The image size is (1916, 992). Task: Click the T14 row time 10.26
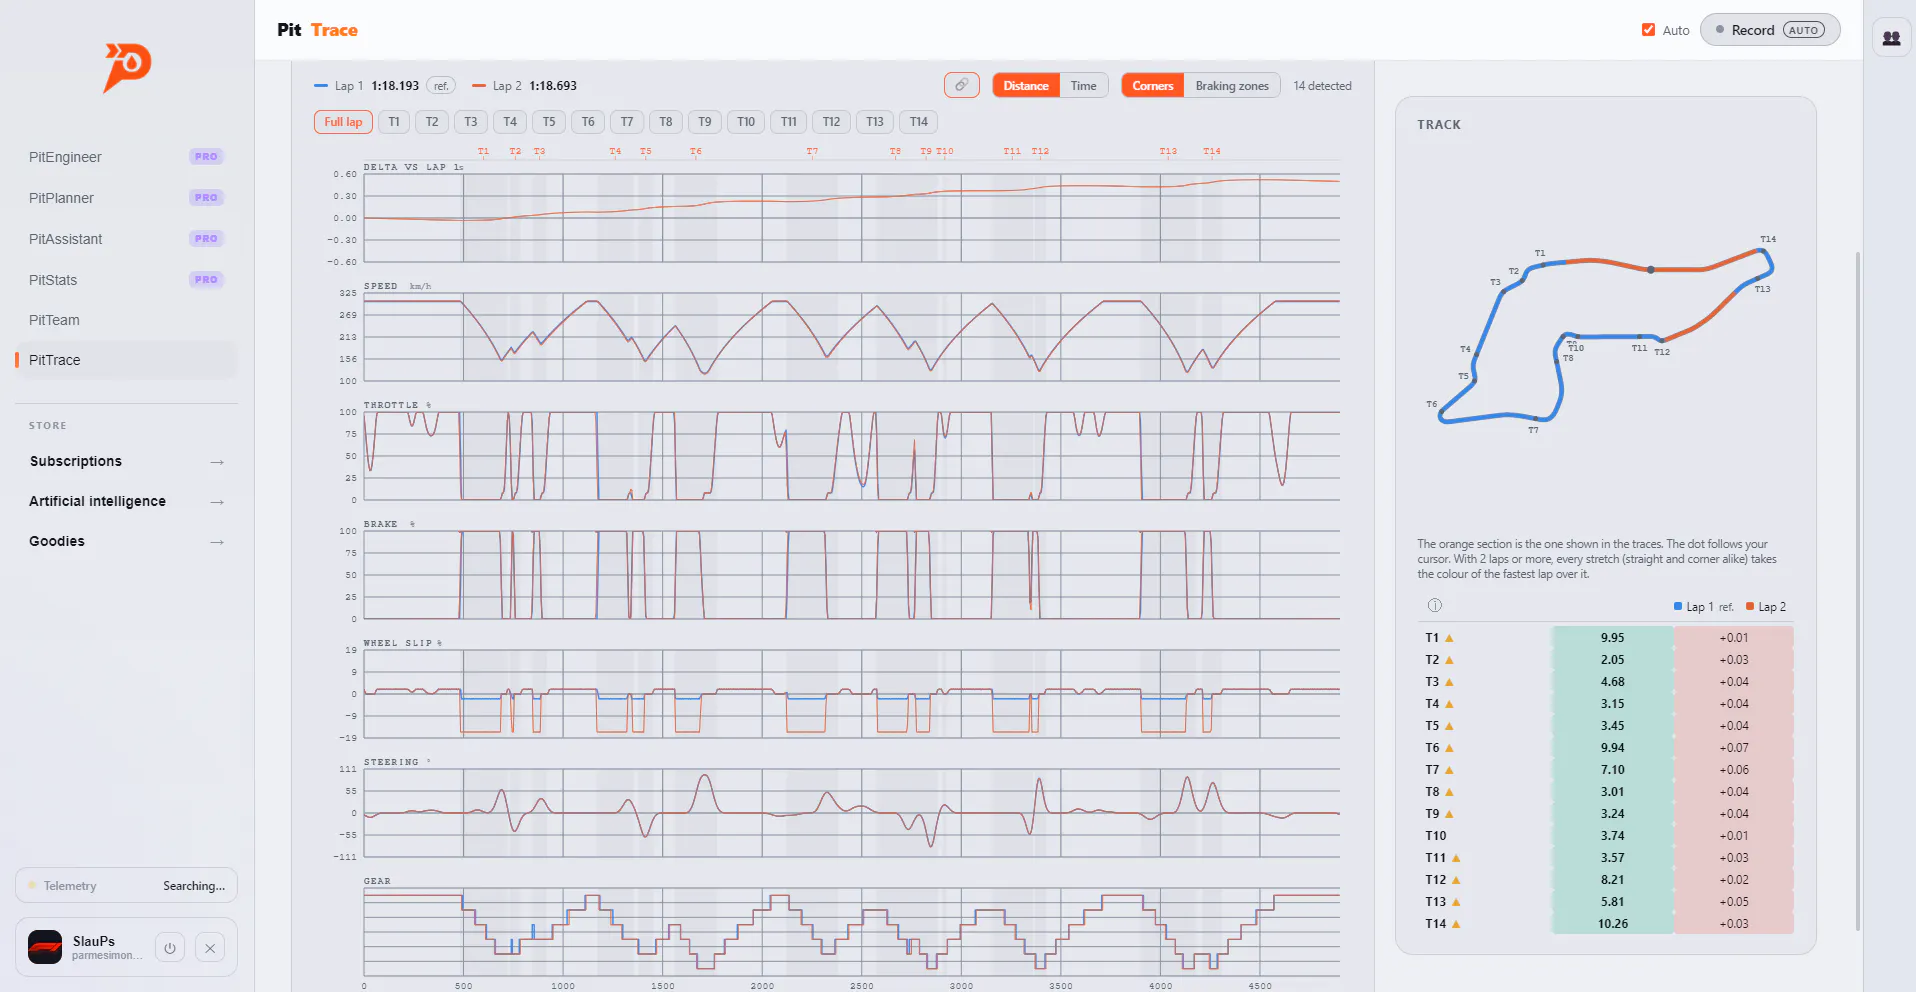coord(1612,924)
